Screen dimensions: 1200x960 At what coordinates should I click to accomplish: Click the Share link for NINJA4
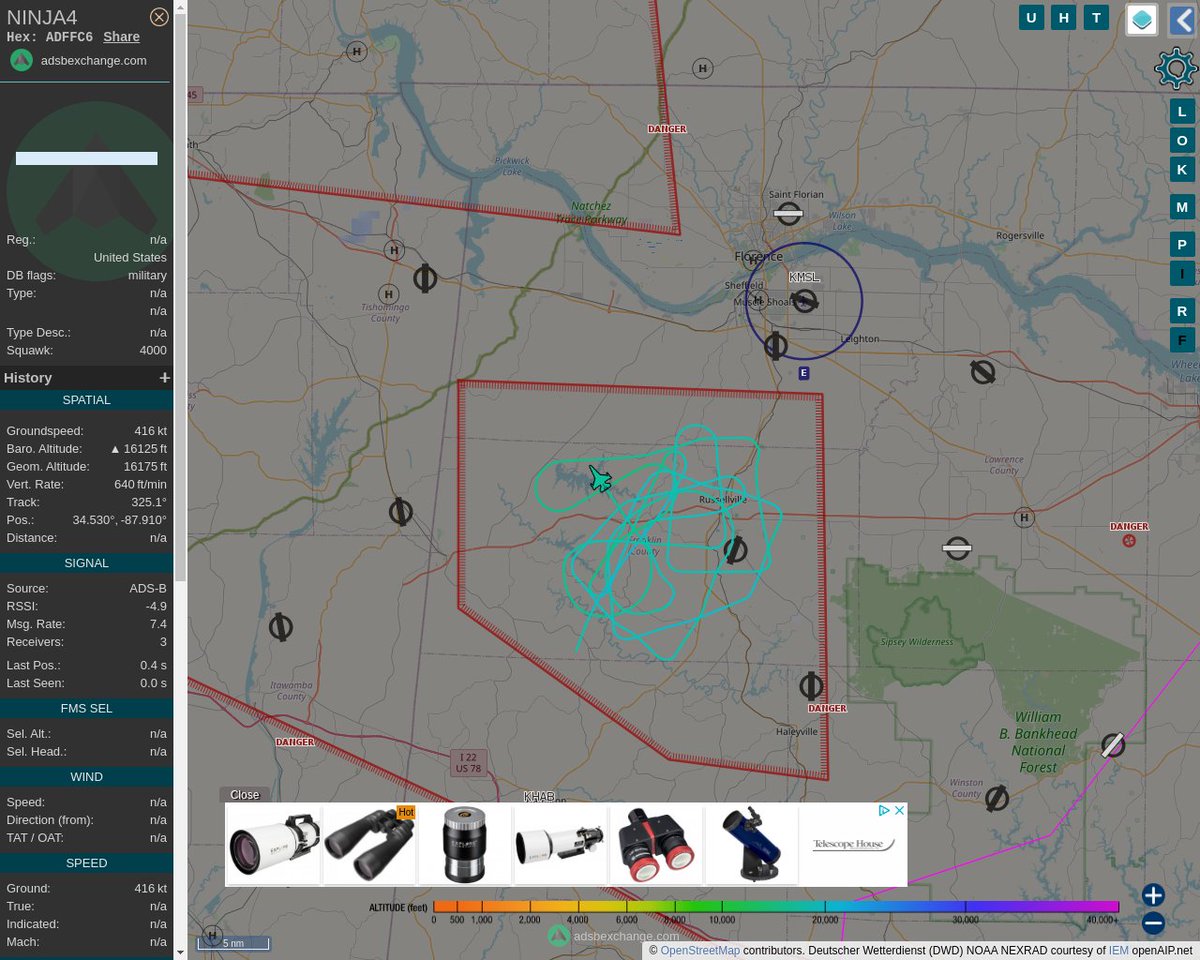[121, 36]
